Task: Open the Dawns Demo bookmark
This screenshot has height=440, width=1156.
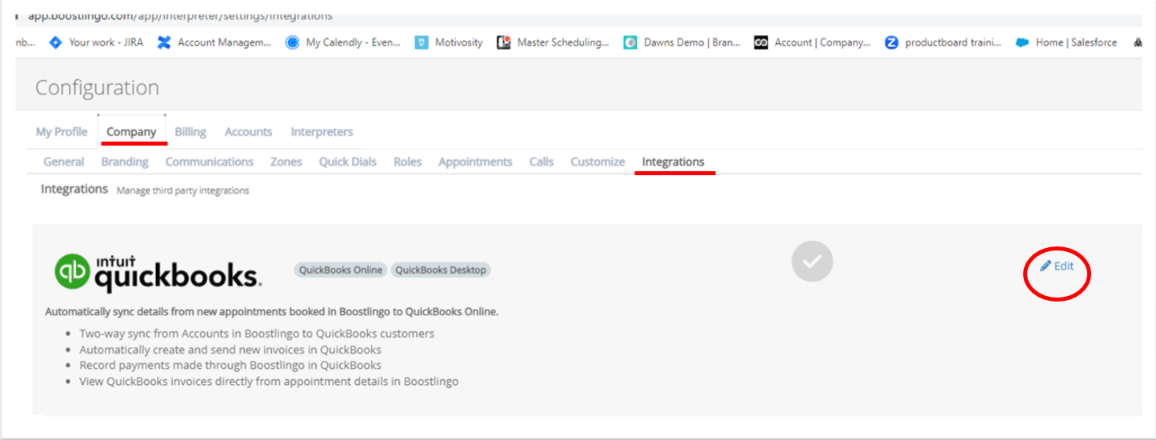Action: (x=682, y=43)
